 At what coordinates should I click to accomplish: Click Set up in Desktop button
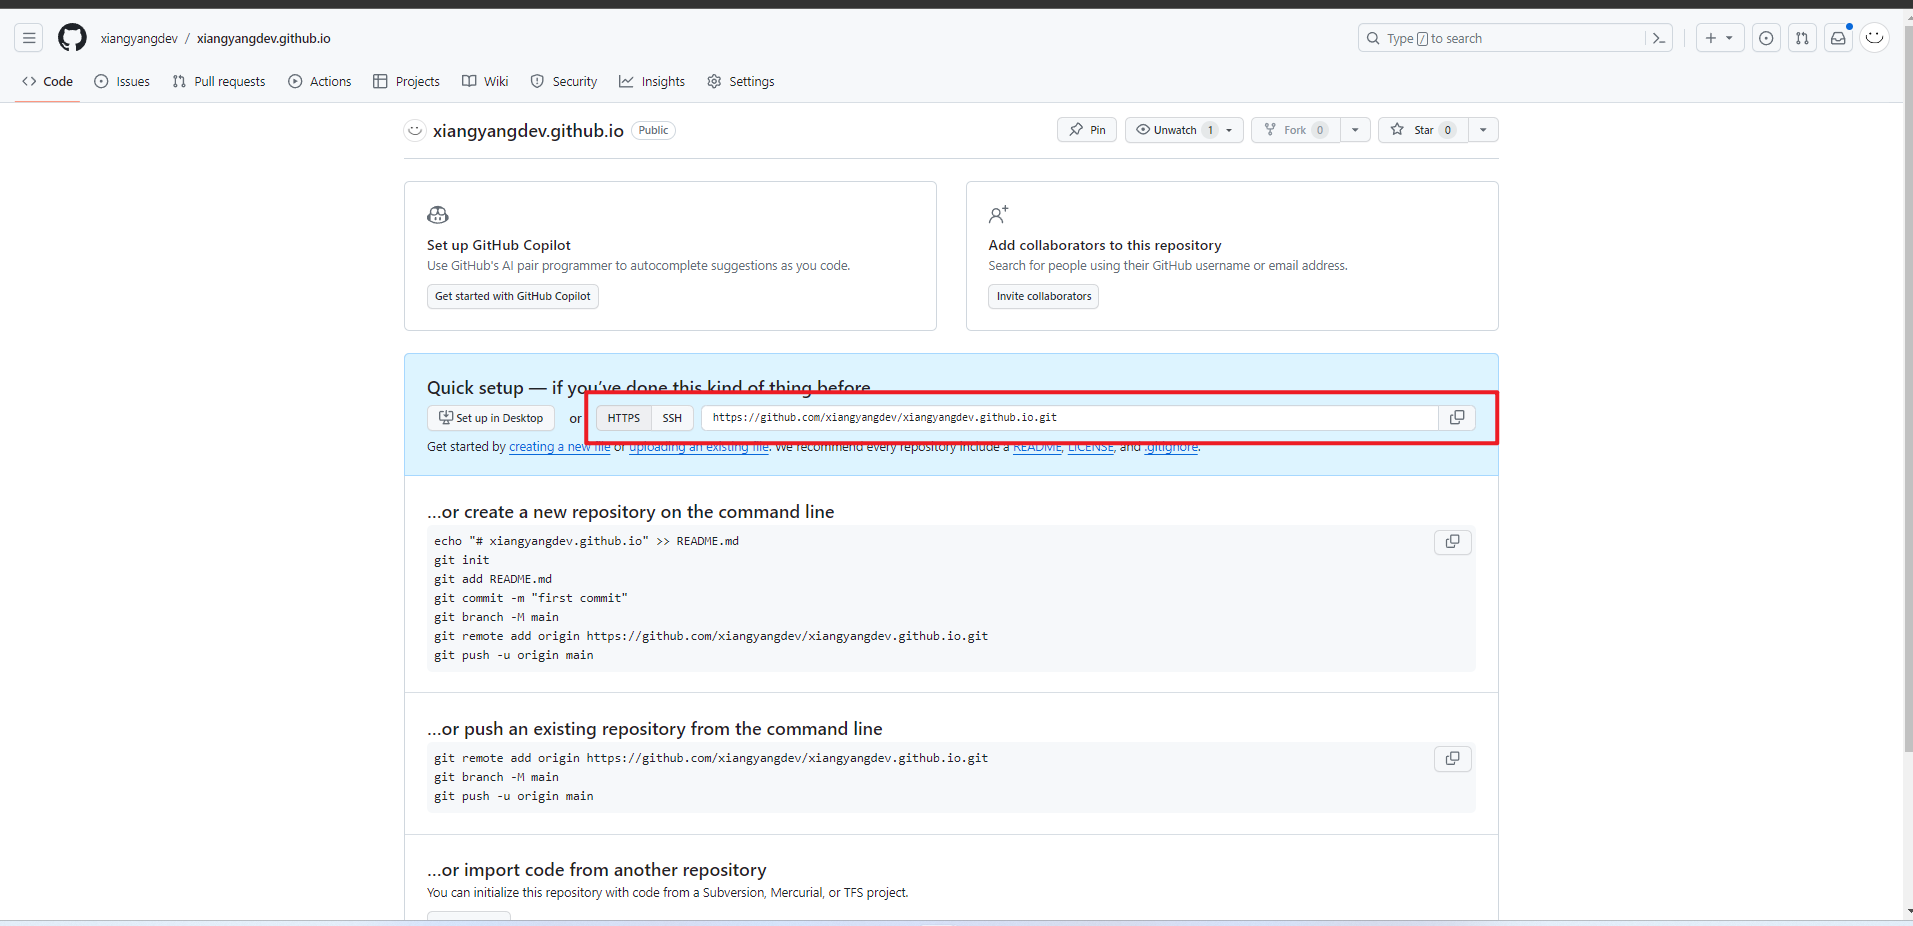pos(491,418)
